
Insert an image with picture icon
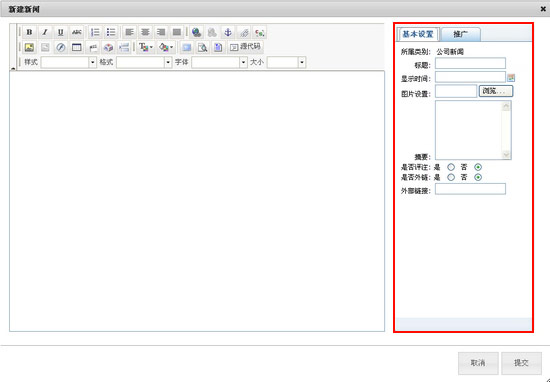point(29,47)
